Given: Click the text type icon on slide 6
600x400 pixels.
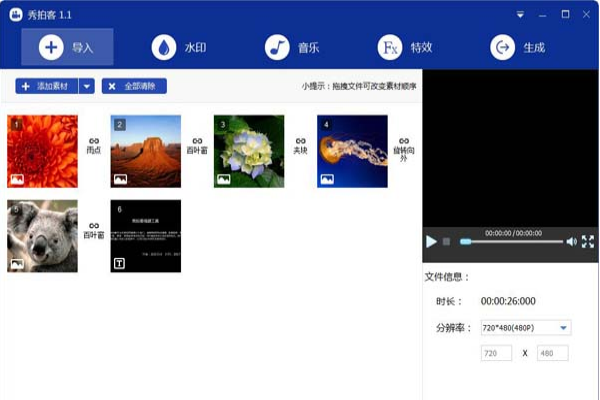Looking at the screenshot, I should tap(119, 263).
